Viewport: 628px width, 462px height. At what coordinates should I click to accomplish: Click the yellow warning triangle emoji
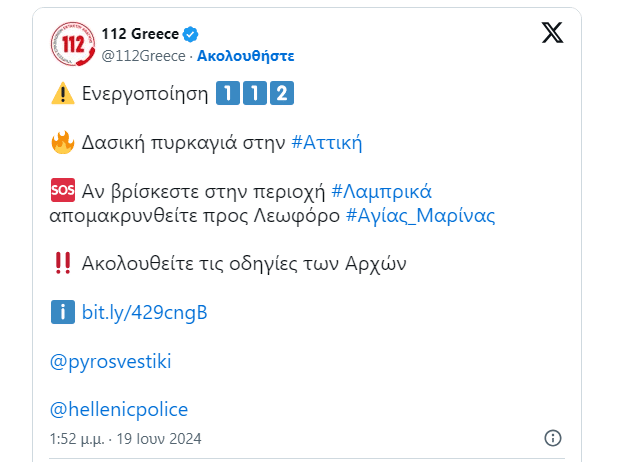(x=62, y=93)
